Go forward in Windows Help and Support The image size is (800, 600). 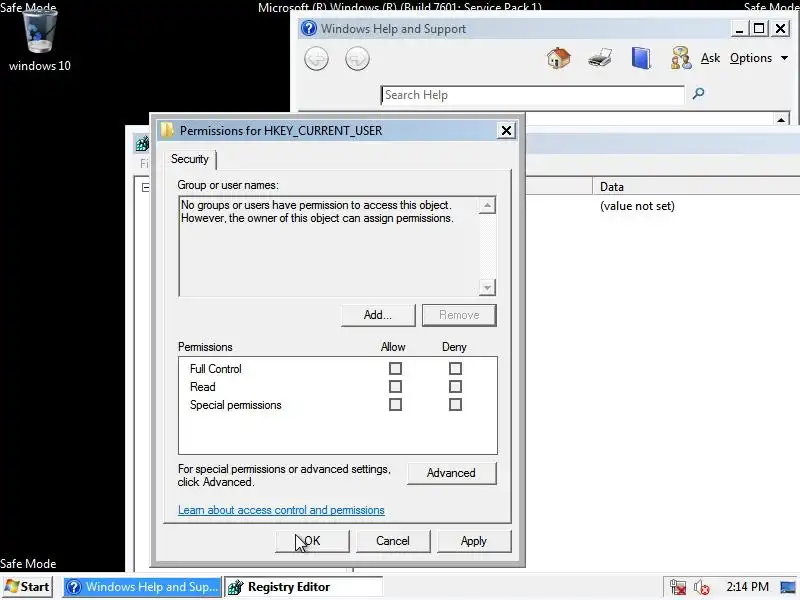(357, 59)
